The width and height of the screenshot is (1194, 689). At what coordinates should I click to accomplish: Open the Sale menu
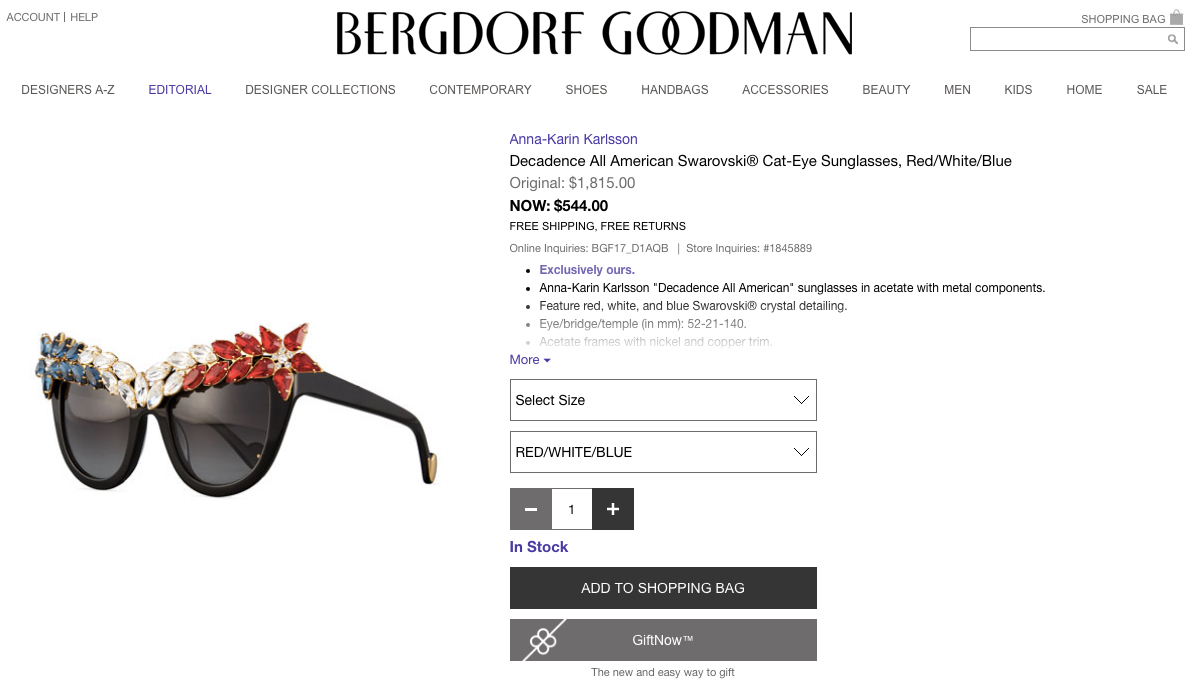click(1151, 90)
